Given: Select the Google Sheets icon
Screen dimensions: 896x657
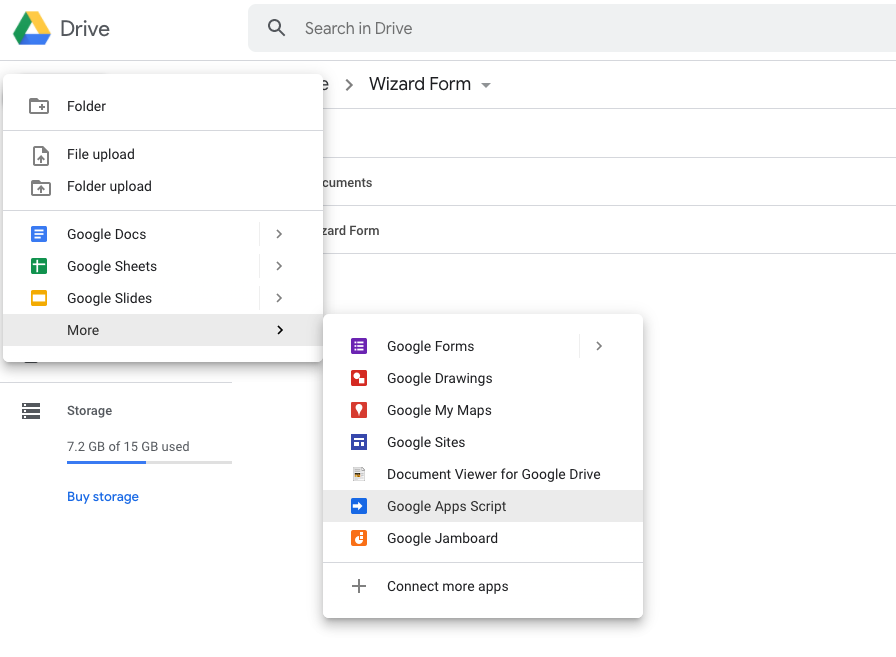Looking at the screenshot, I should pyautogui.click(x=39, y=266).
